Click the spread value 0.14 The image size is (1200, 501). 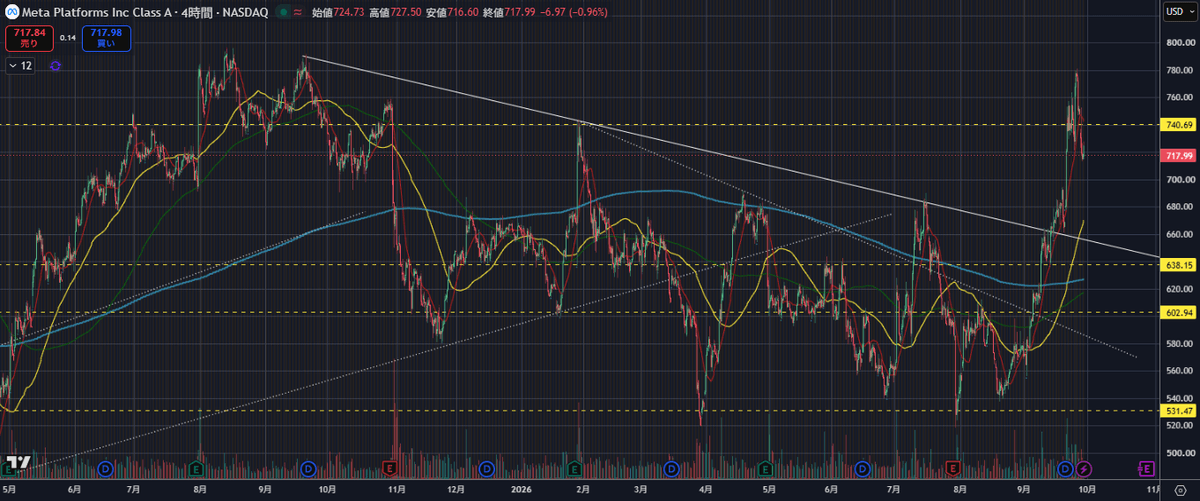tap(68, 38)
